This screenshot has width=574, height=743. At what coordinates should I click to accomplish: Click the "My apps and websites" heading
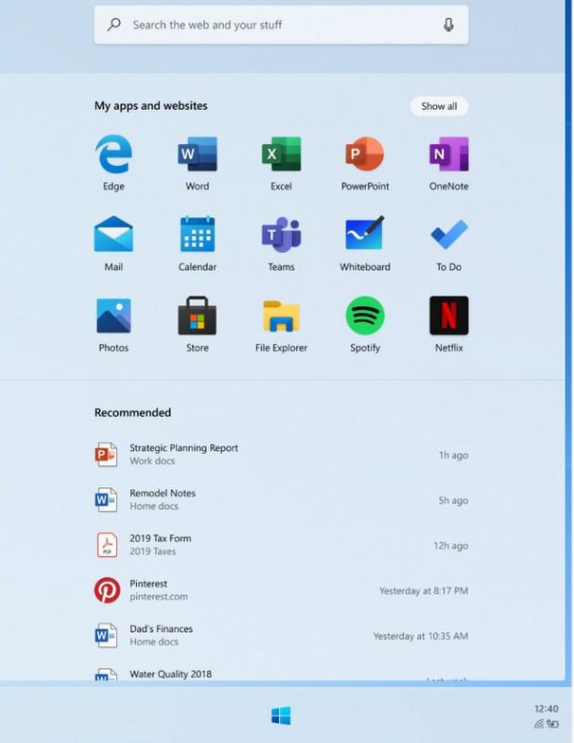(x=151, y=106)
